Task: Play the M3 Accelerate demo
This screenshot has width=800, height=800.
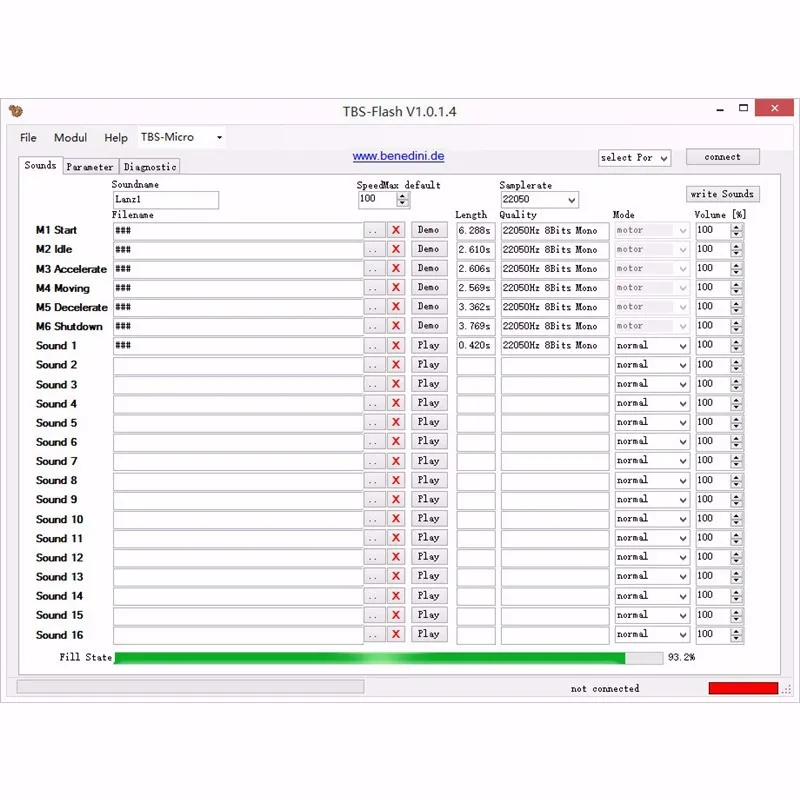Action: coord(429,268)
